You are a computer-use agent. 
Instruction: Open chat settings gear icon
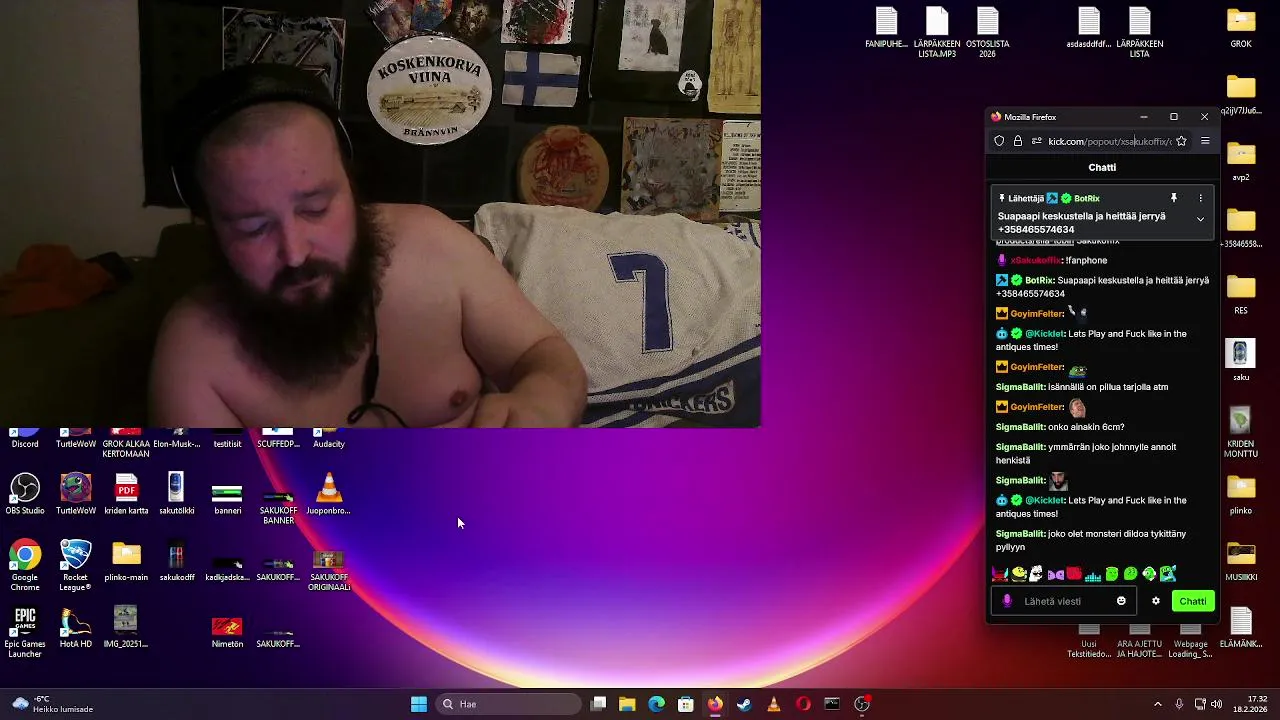coord(1156,601)
